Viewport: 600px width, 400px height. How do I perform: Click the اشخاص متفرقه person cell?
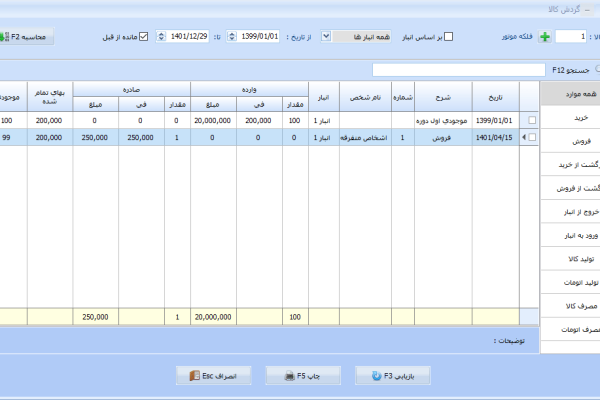pyautogui.click(x=365, y=137)
